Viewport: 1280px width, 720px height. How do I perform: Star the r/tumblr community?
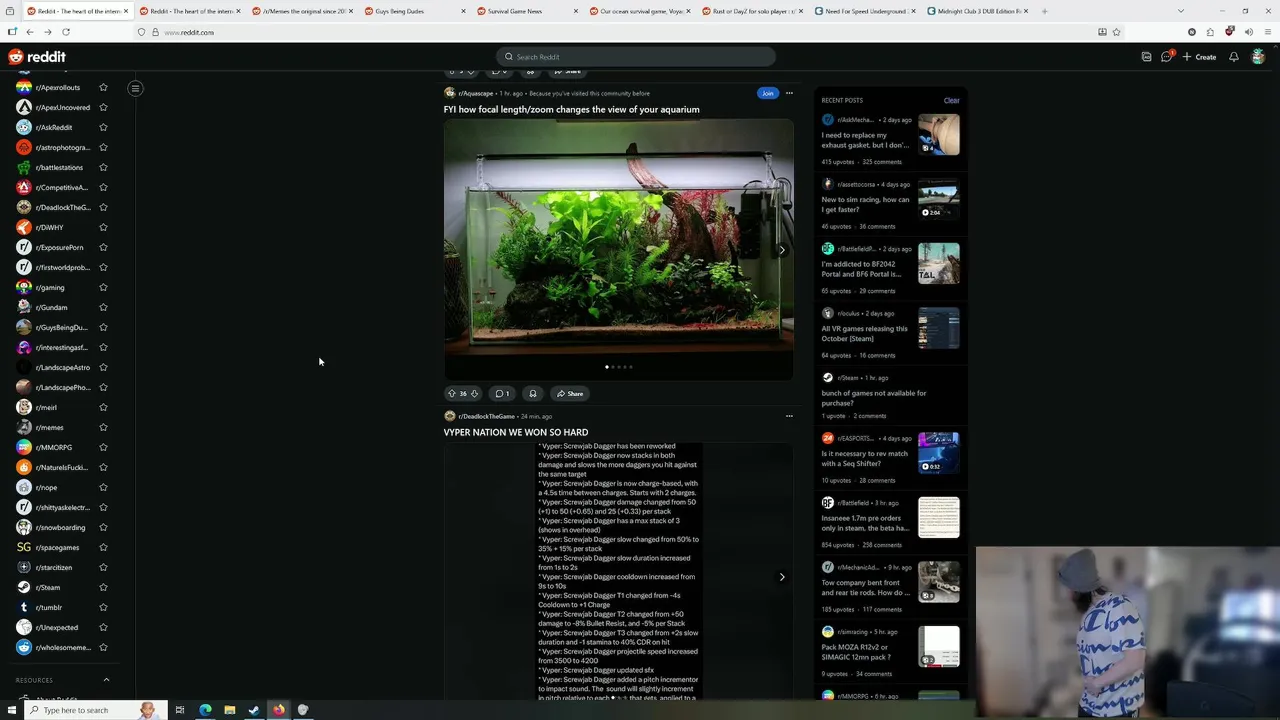[x=103, y=607]
